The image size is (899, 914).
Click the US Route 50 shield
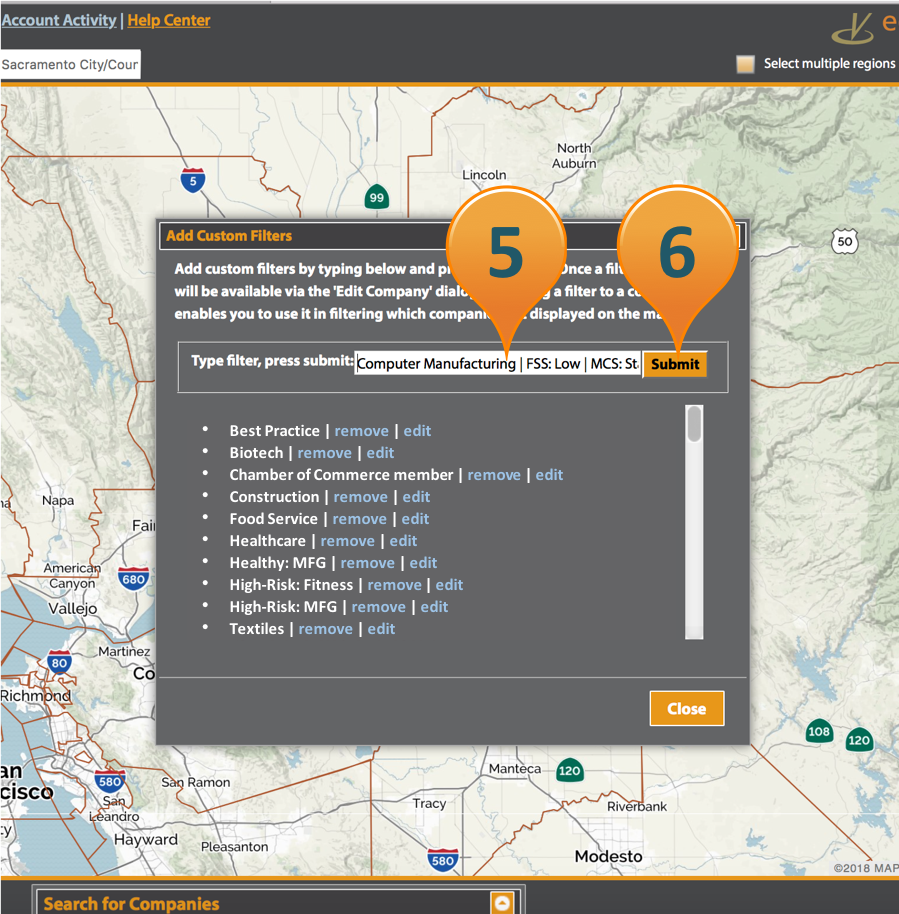click(x=845, y=241)
